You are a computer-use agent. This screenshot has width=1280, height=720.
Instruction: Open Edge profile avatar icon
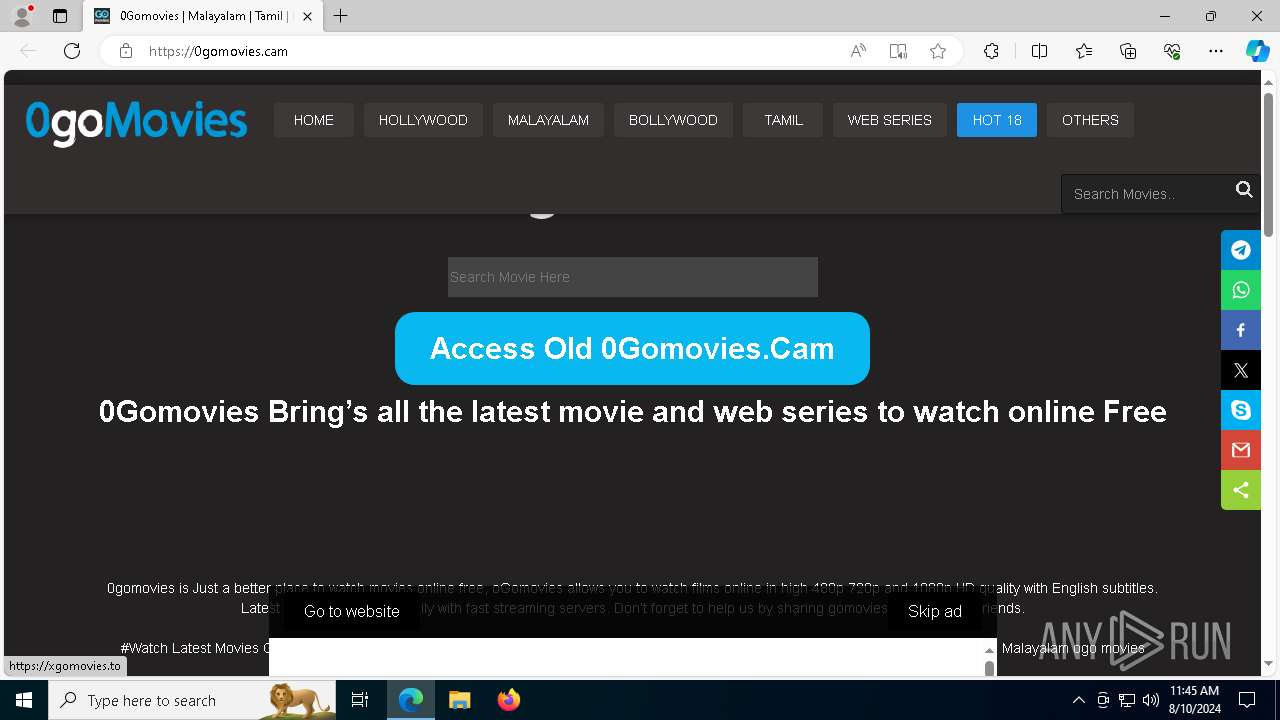pos(22,16)
